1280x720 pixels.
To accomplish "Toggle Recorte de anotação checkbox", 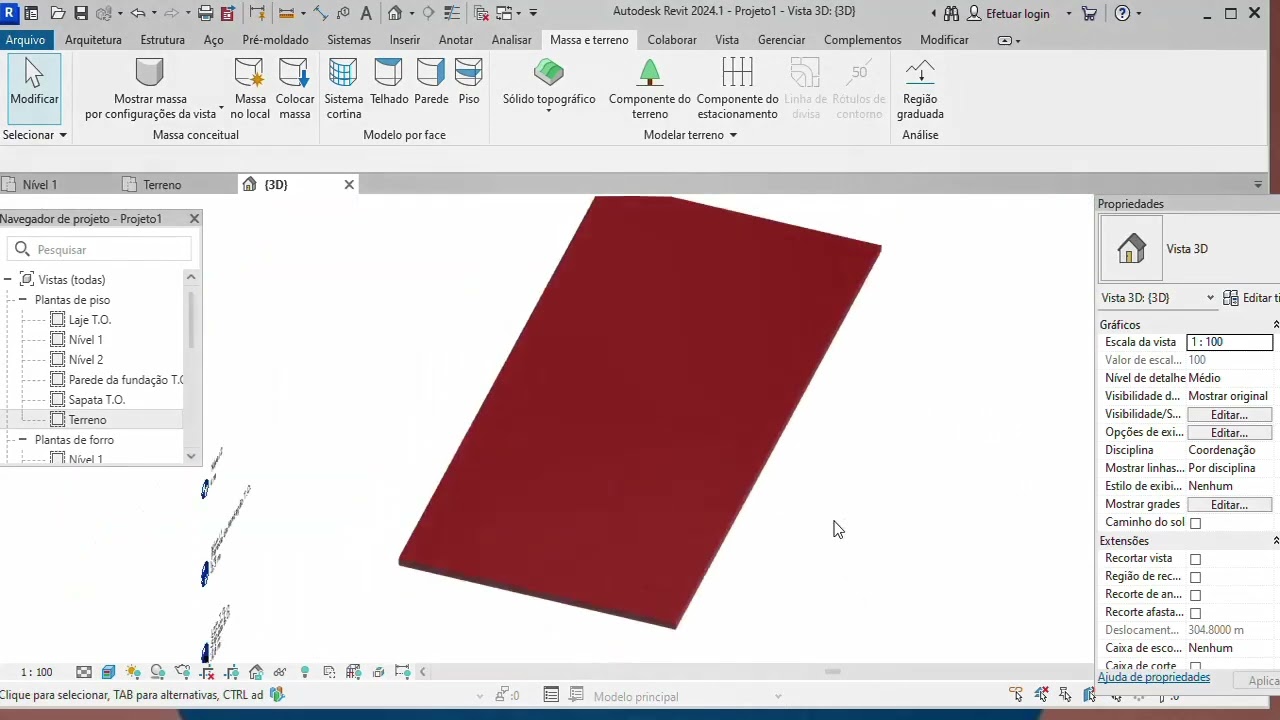I will click(x=1195, y=595).
